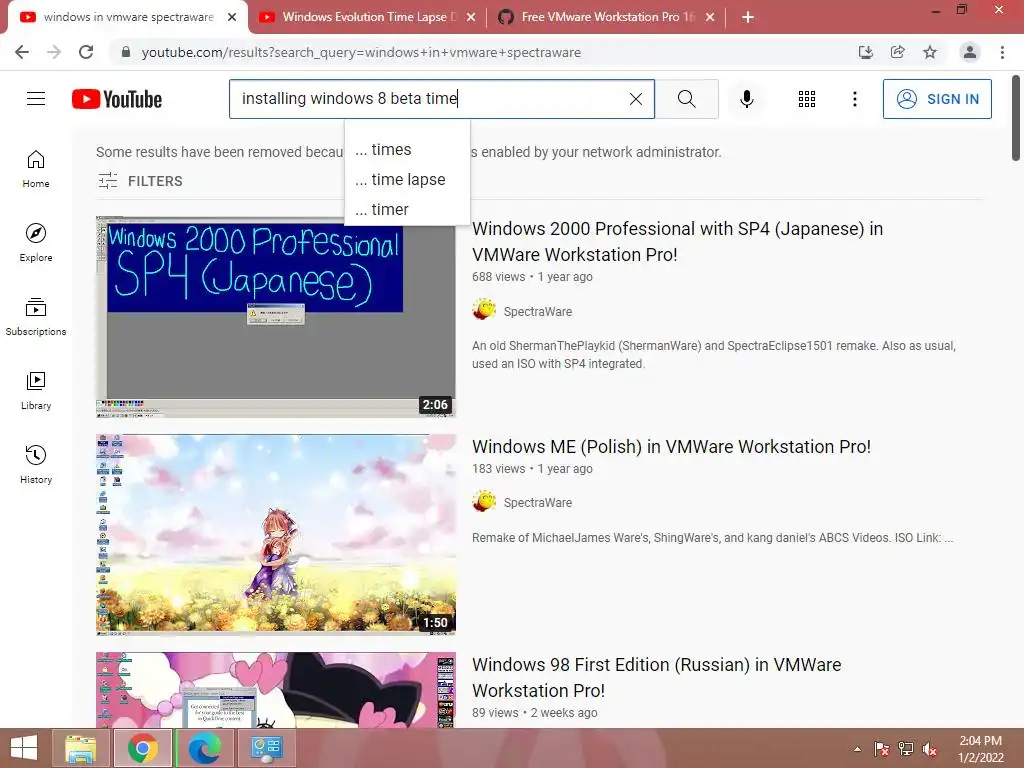Click the network tray icon
Image resolution: width=1024 pixels, height=768 pixels.
coord(905,749)
